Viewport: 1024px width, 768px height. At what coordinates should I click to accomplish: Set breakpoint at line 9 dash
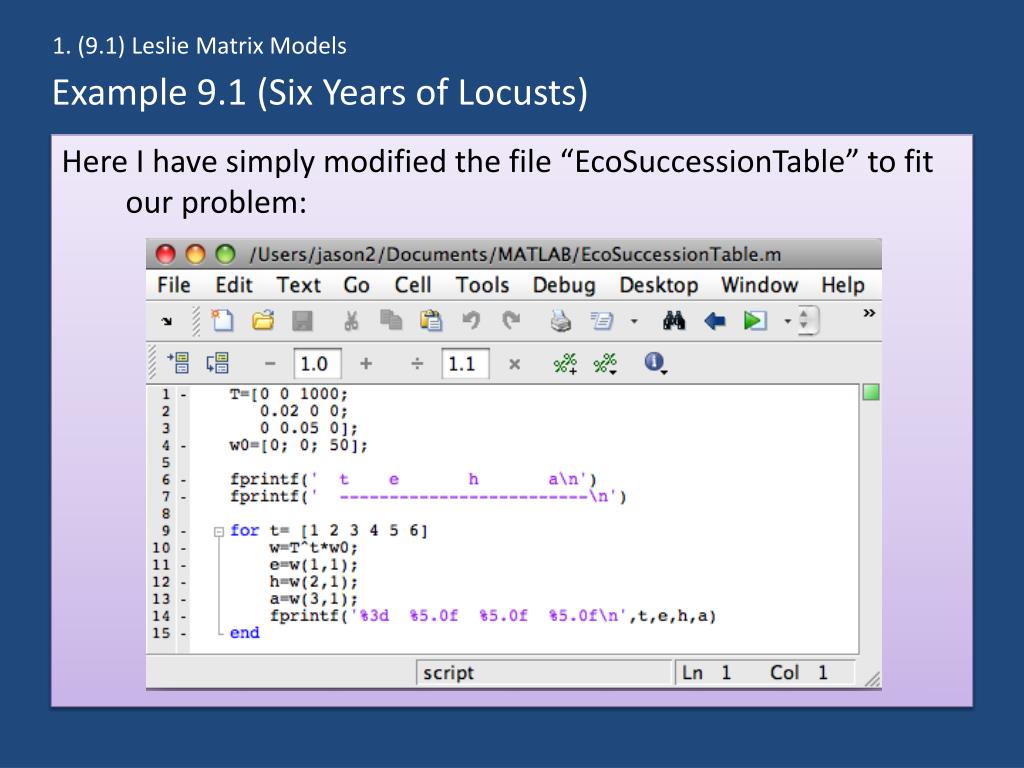click(184, 531)
